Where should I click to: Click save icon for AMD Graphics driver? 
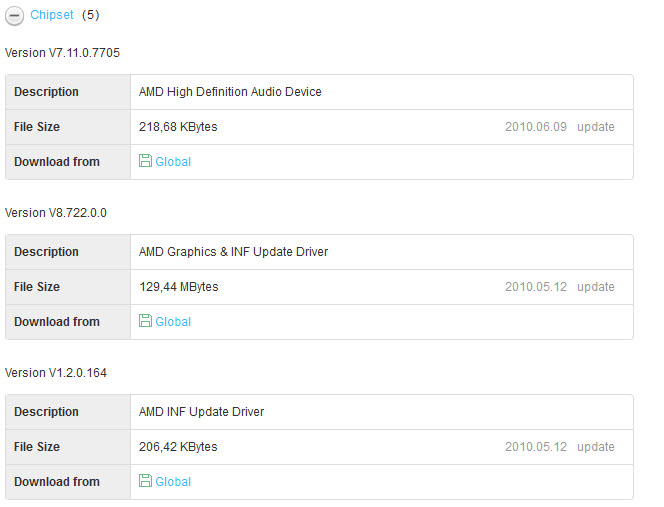(x=145, y=321)
